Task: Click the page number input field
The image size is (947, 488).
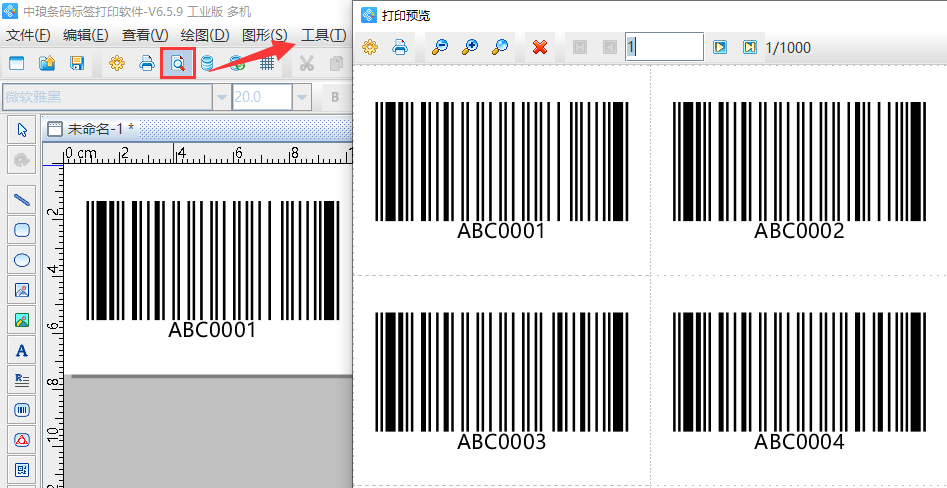Action: point(664,47)
